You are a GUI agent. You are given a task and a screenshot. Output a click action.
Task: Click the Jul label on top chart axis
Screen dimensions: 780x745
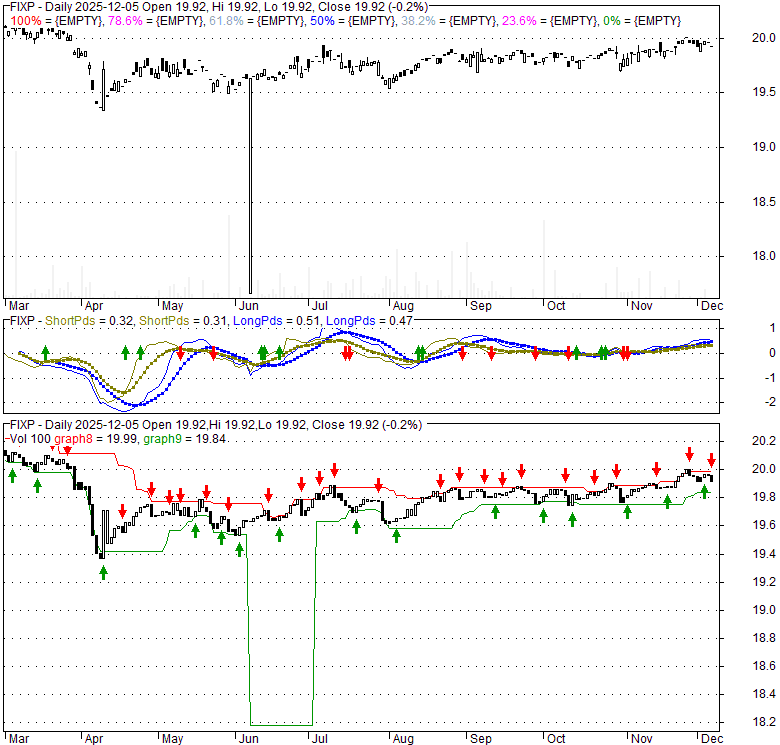point(319,304)
